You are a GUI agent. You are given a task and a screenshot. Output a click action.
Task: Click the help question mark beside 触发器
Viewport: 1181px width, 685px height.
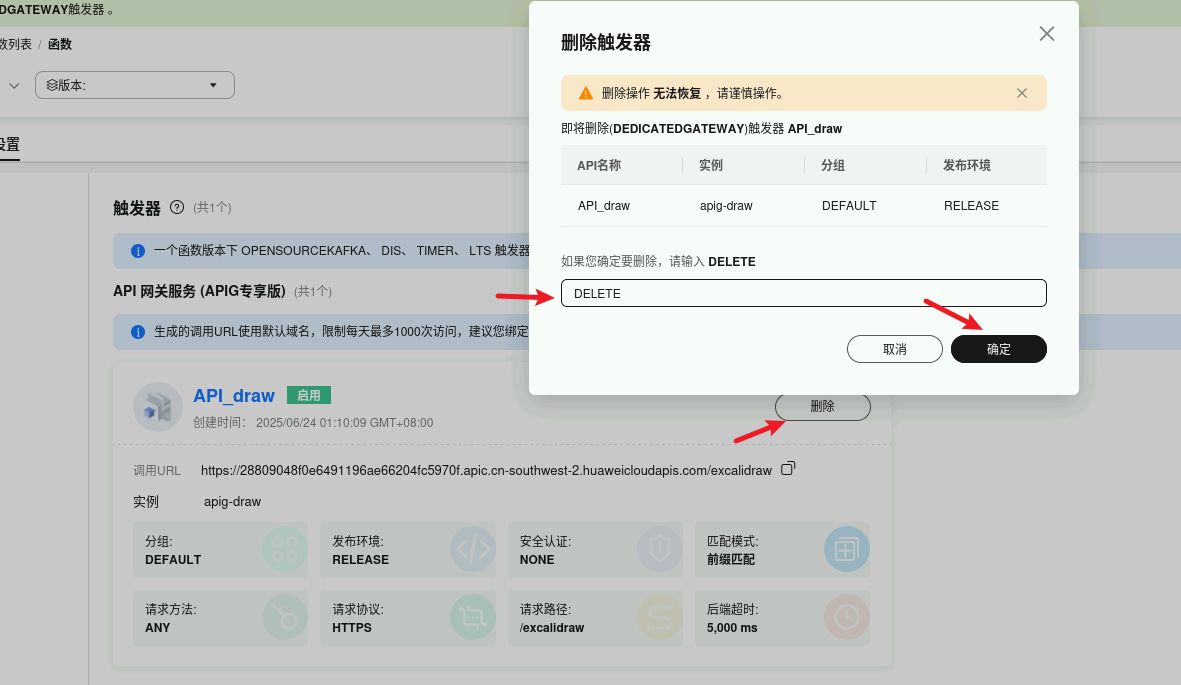click(177, 207)
